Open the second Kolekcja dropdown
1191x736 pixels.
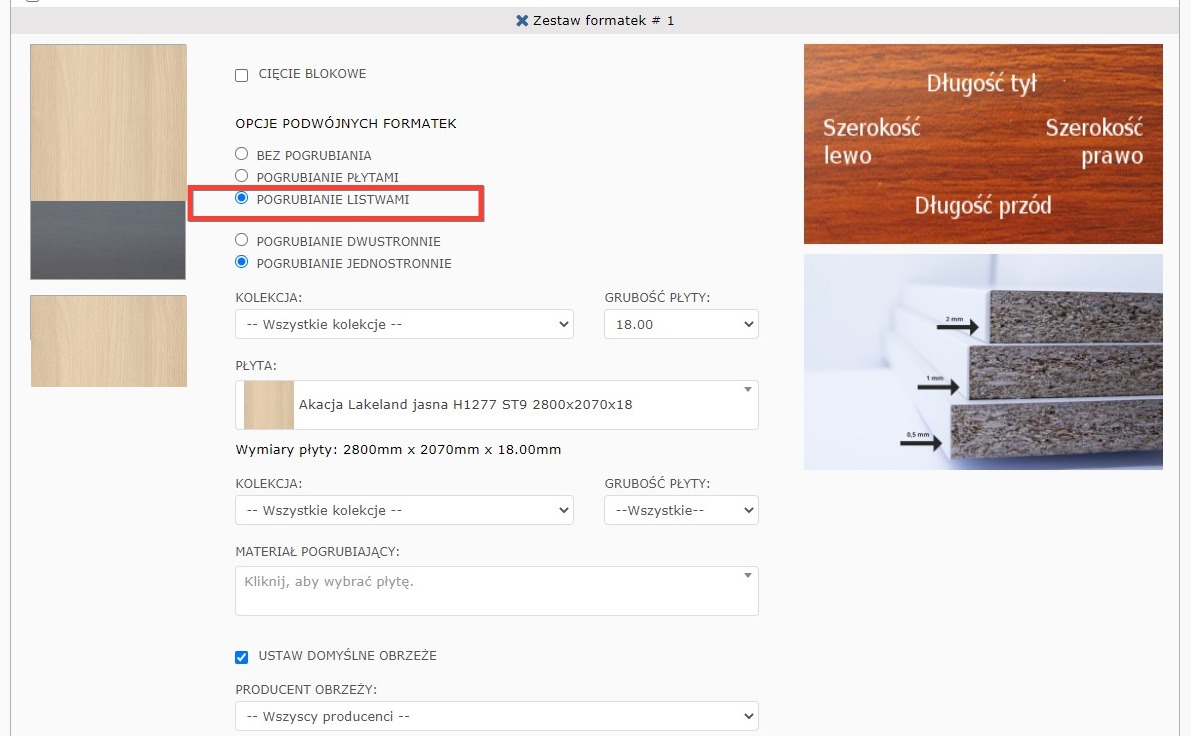coord(404,510)
